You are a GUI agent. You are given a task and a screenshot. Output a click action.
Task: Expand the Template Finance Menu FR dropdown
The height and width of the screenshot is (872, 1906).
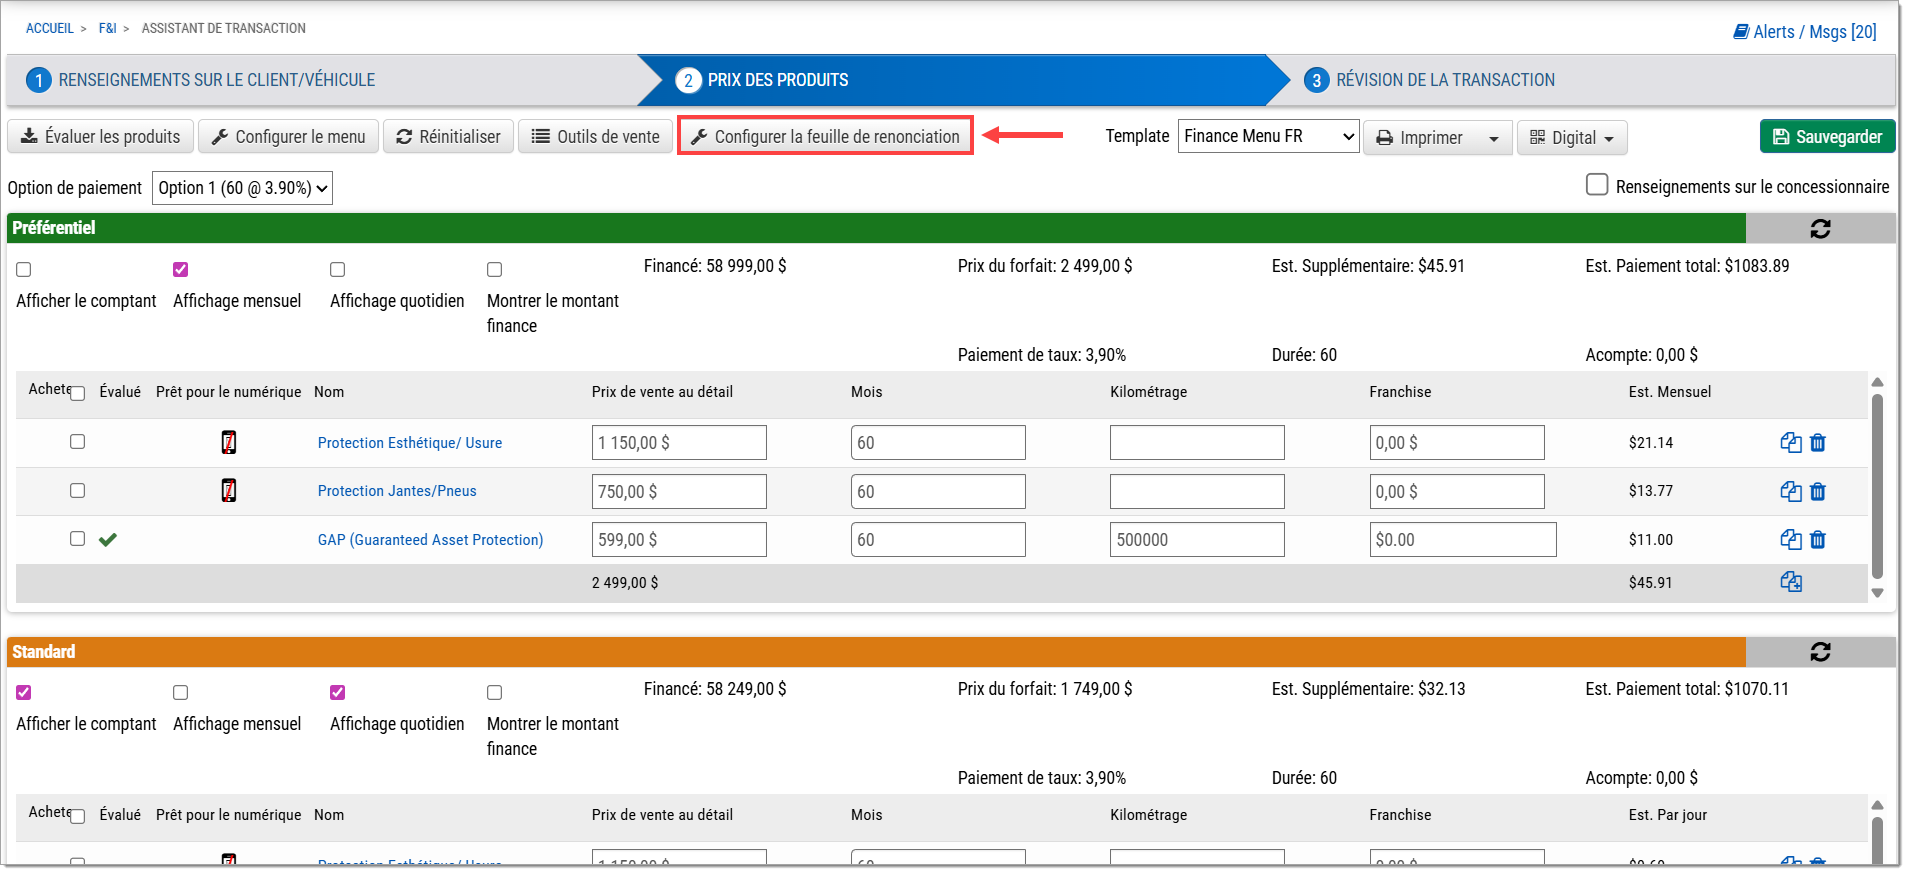pyautogui.click(x=1267, y=136)
